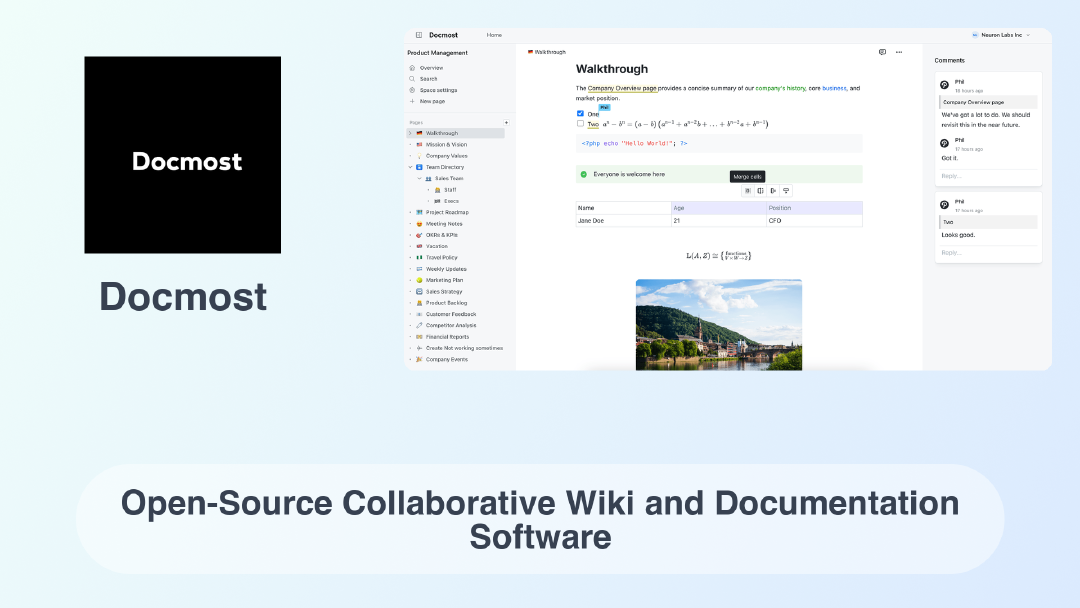Click the Split cell table icon
This screenshot has width=1080, height=608.
coord(760,190)
